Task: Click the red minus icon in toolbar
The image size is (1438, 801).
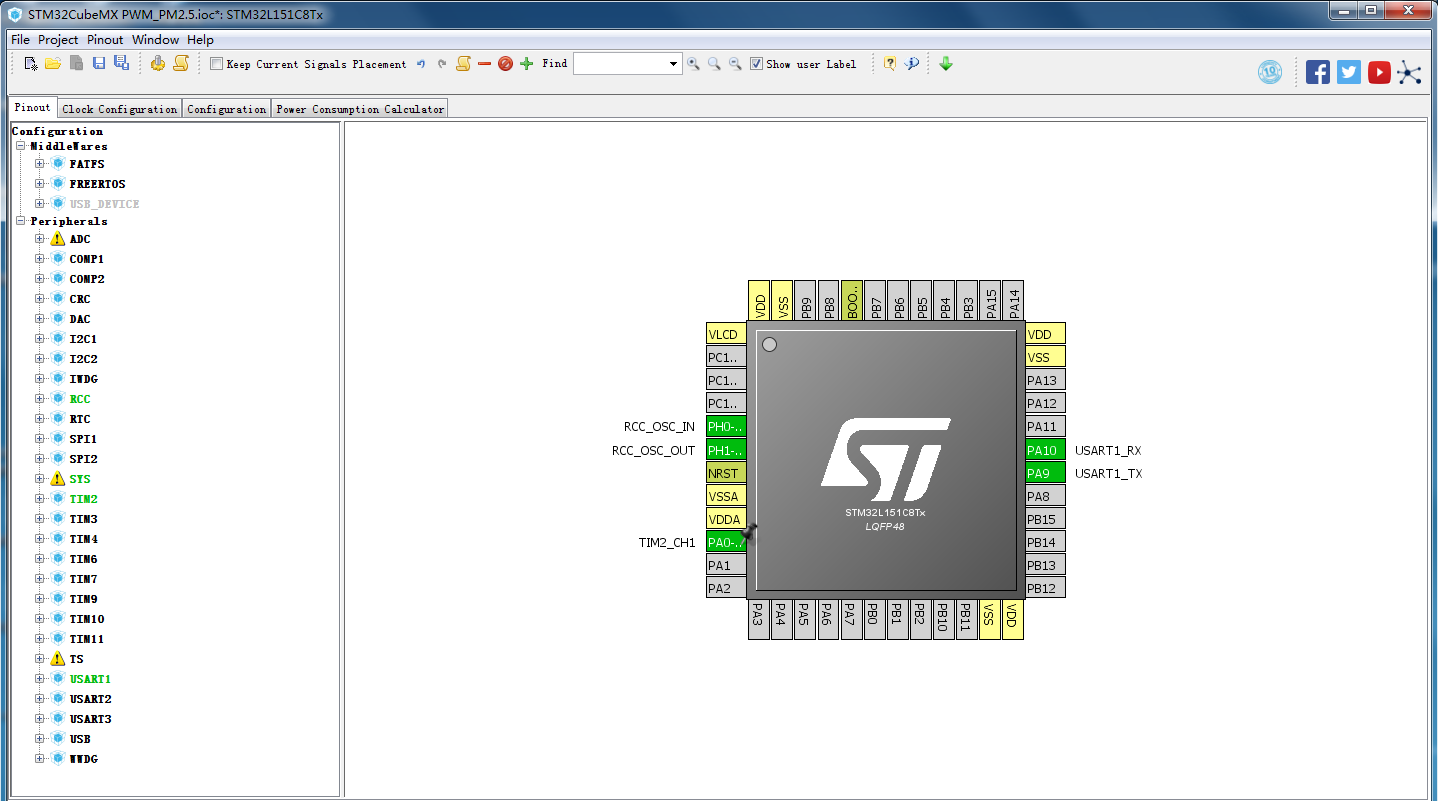Action: (485, 64)
